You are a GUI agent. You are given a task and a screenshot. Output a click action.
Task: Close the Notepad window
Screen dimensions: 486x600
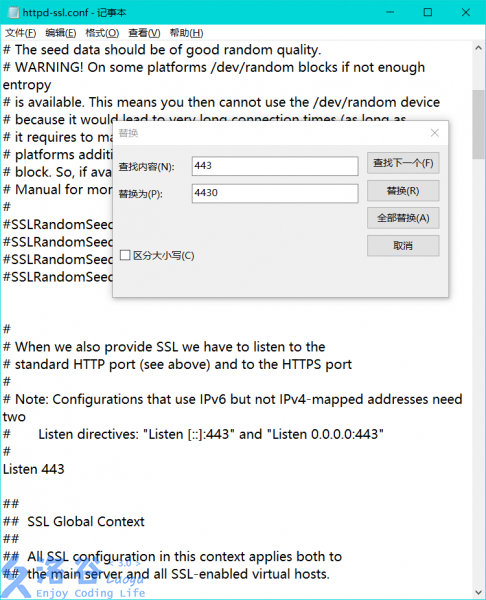click(466, 12)
